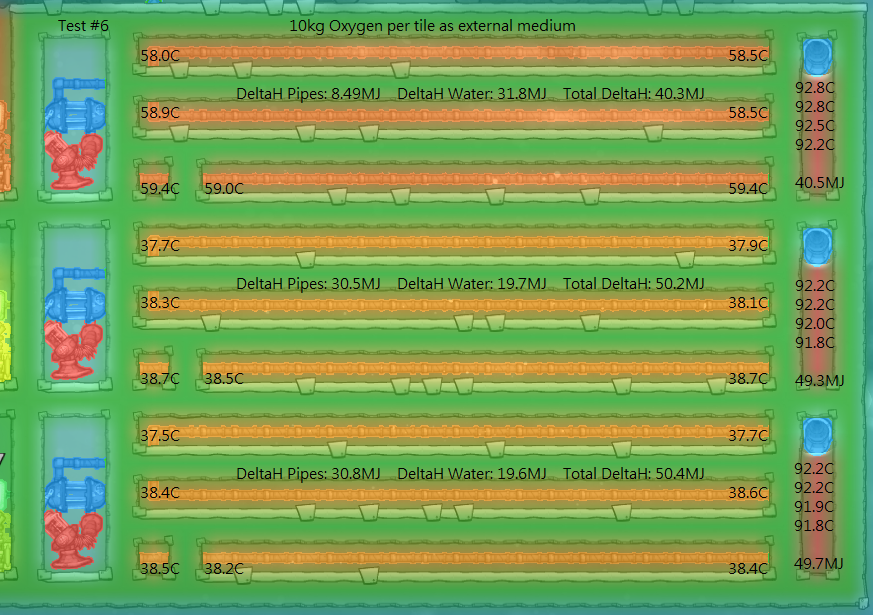The height and width of the screenshot is (615, 873).
Task: Click 38.7C at the end of the 38.5C row
Action: pyautogui.click(x=748, y=378)
